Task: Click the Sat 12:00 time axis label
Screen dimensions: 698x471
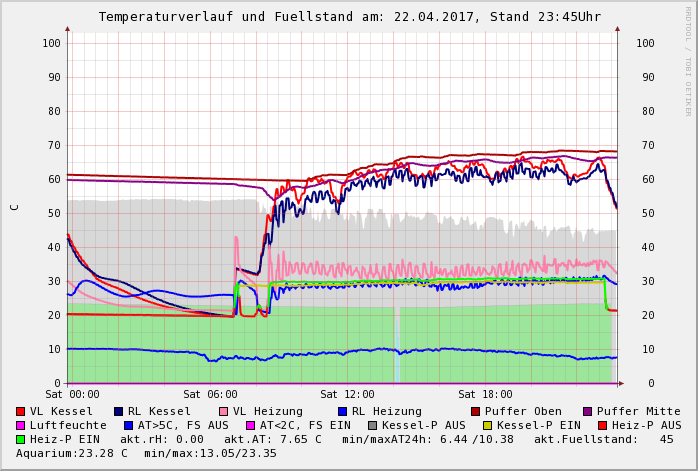Action: [347, 395]
